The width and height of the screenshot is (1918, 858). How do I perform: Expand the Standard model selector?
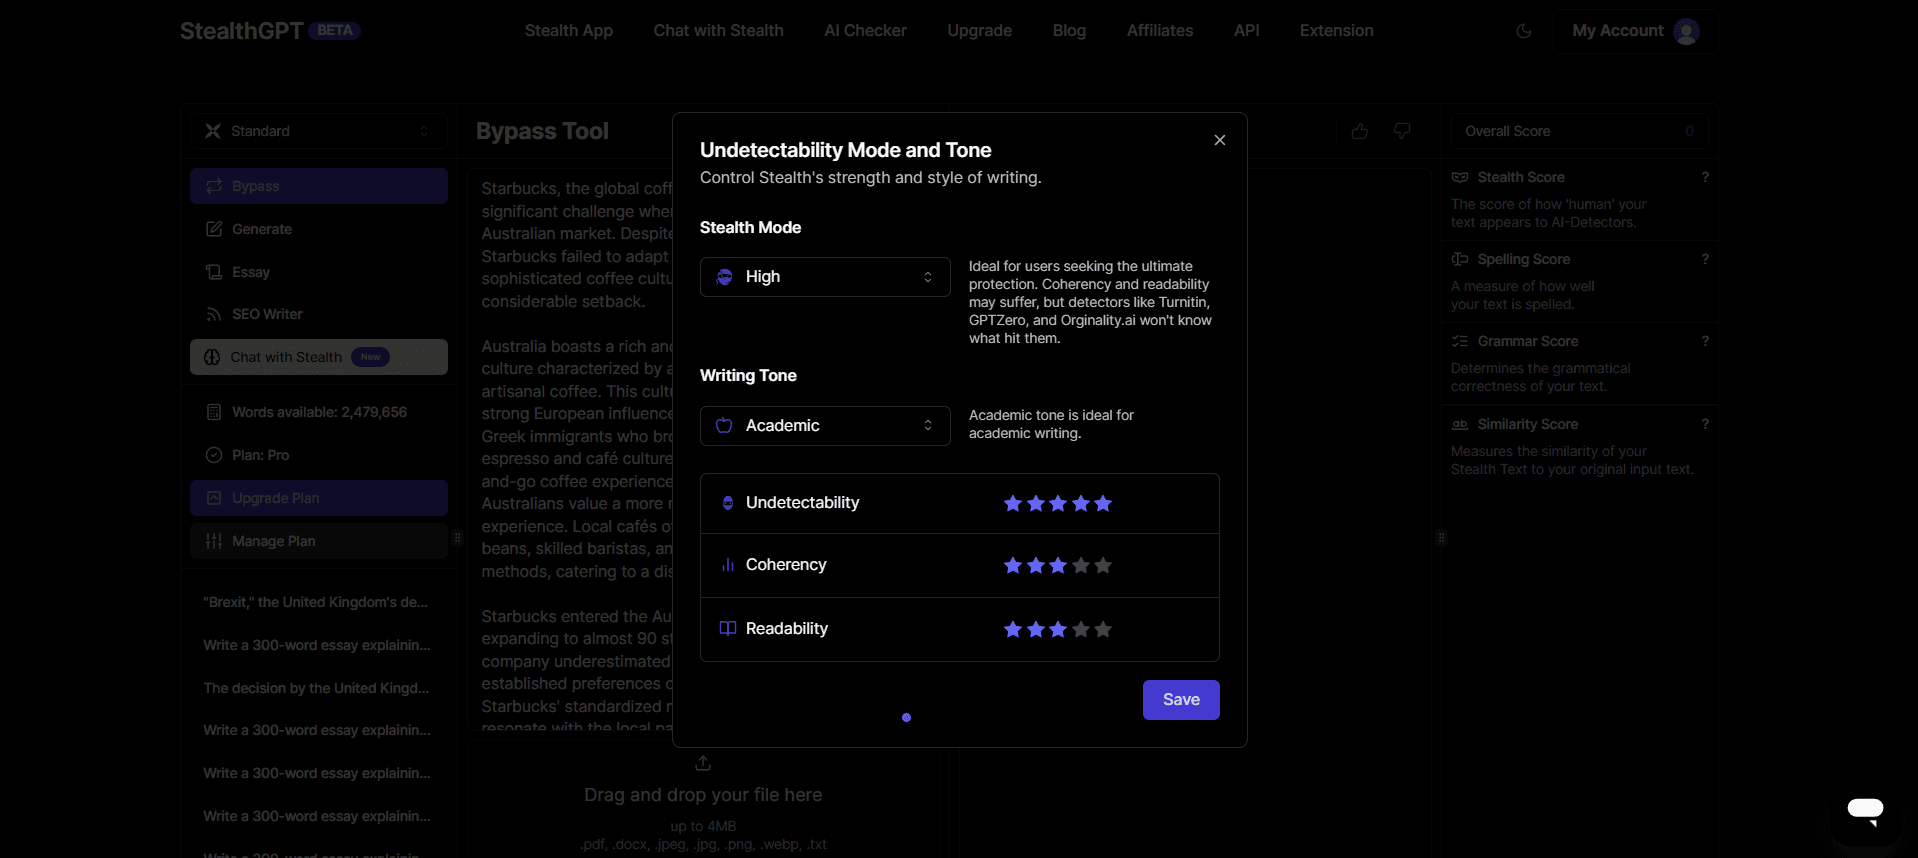318,131
